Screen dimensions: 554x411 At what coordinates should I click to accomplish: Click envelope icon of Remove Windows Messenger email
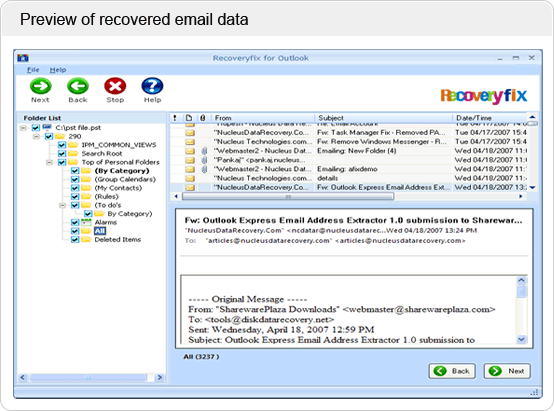[190, 142]
